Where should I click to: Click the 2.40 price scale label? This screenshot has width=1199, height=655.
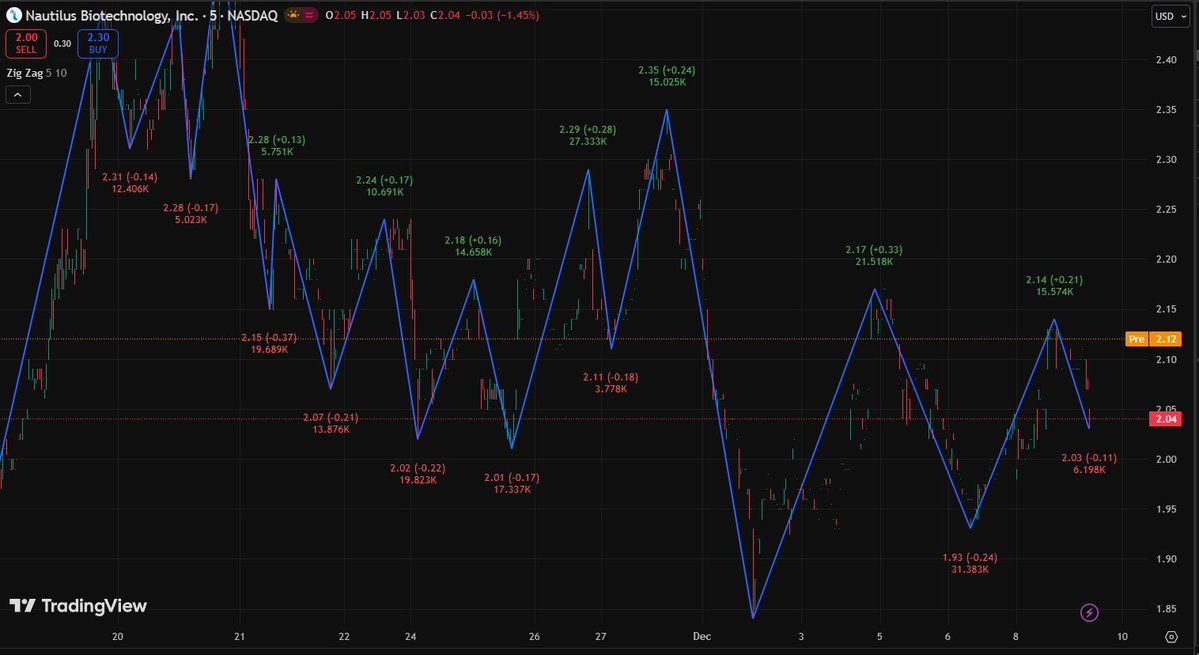tap(1166, 60)
